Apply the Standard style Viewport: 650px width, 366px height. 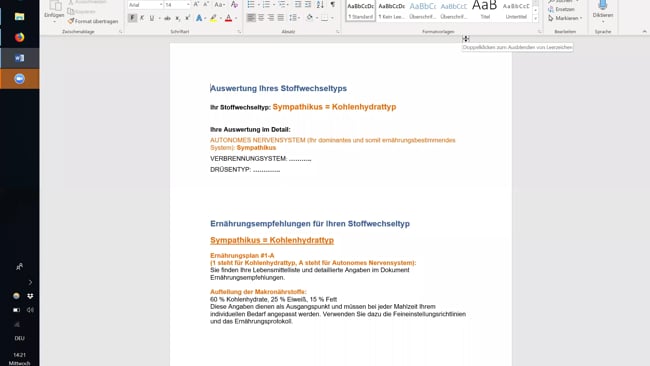(x=360, y=11)
